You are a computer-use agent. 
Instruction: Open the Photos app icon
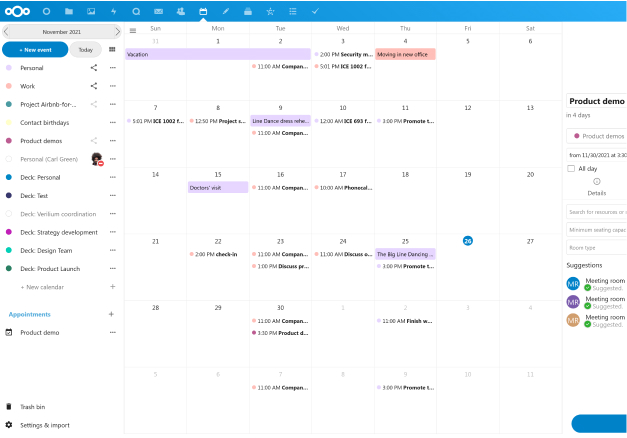click(x=91, y=11)
